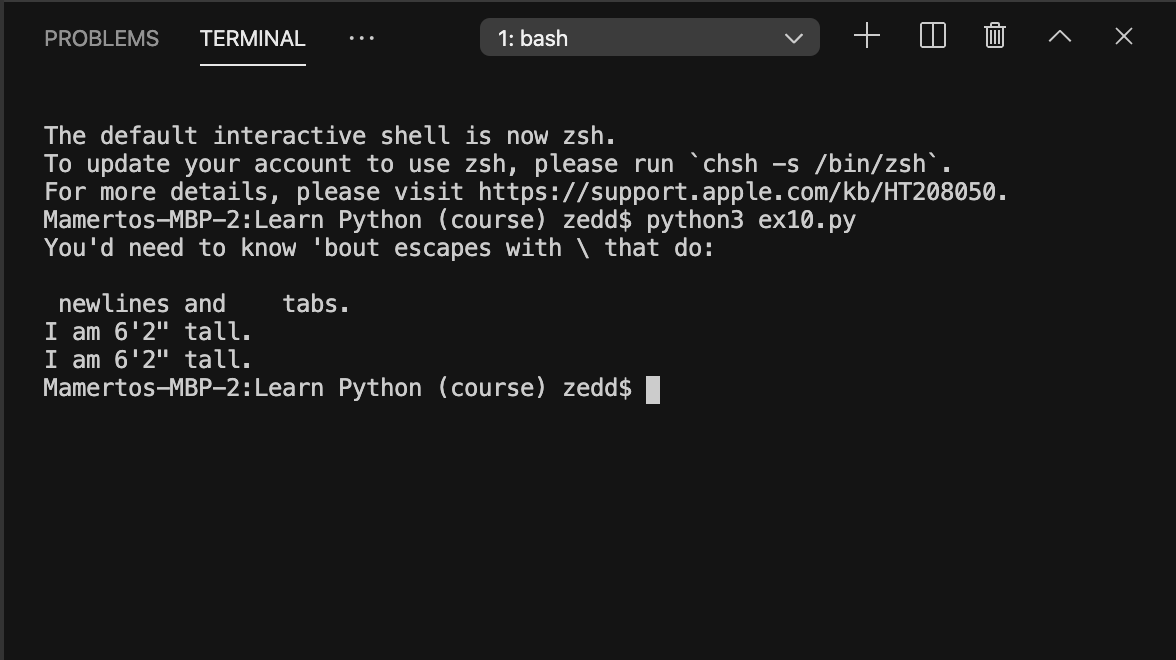Select the TERMINAL tab
This screenshot has height=660, width=1176.
[252, 38]
